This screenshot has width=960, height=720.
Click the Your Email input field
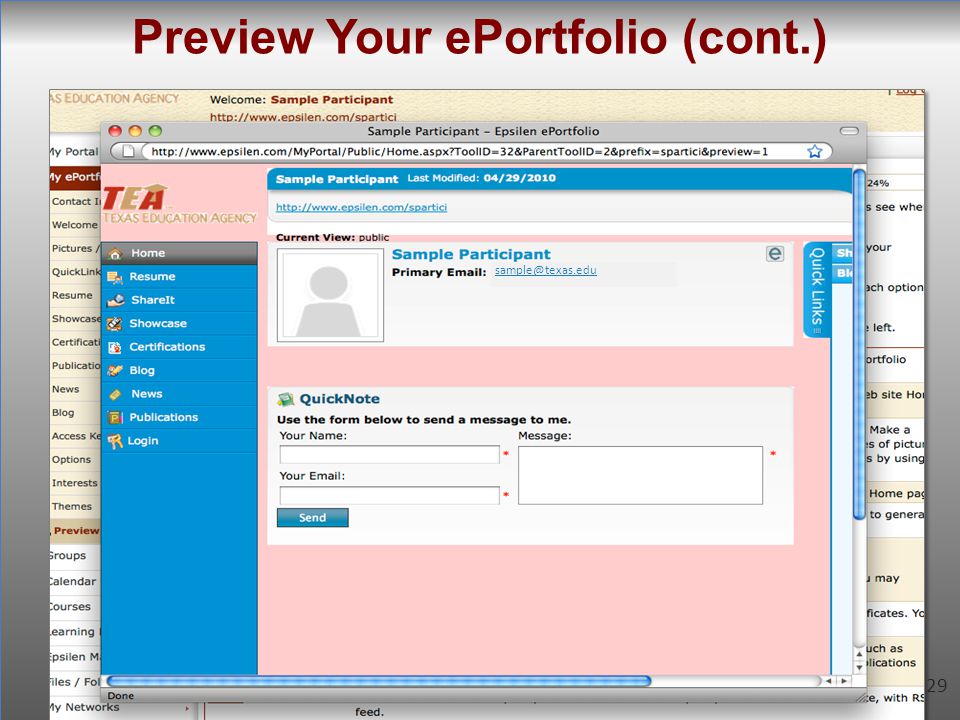[x=389, y=495]
